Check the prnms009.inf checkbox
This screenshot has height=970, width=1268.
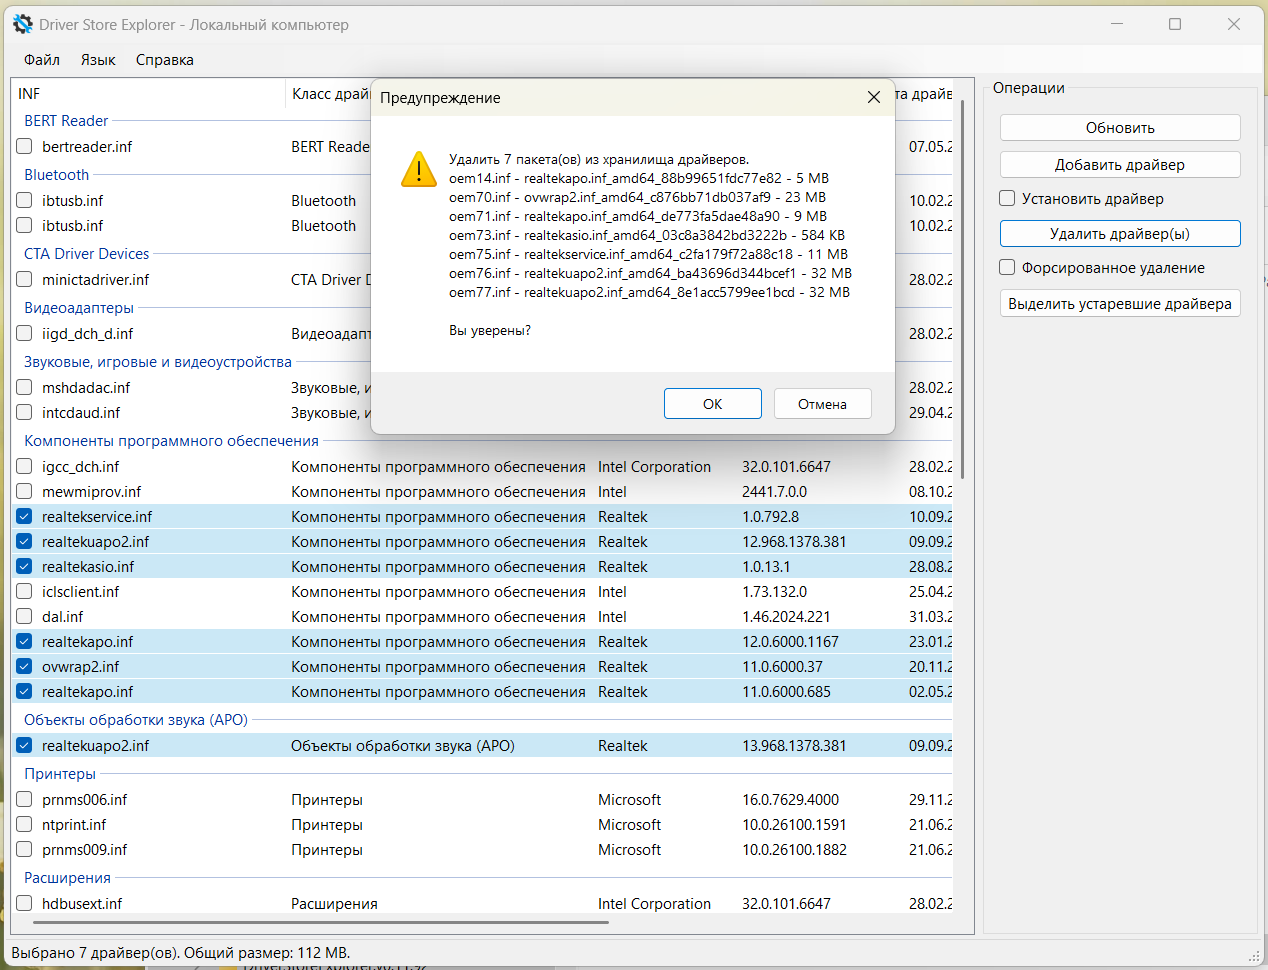coord(25,850)
